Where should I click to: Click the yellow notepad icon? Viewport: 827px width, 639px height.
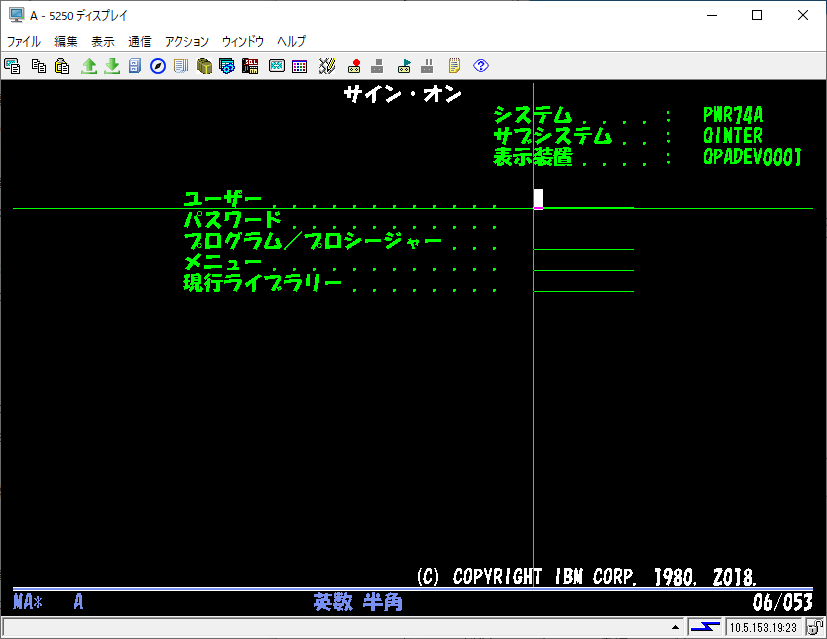point(454,66)
